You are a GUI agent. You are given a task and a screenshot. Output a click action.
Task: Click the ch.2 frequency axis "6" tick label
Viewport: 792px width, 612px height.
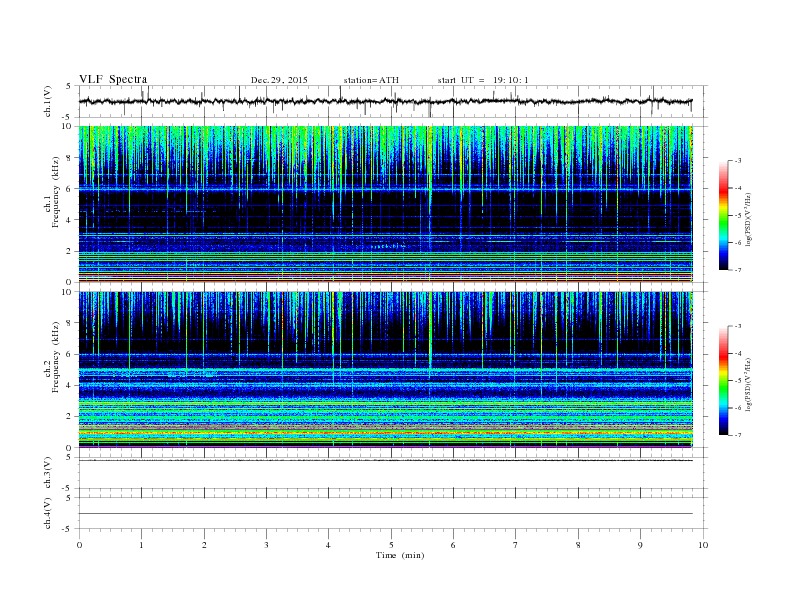69,354
